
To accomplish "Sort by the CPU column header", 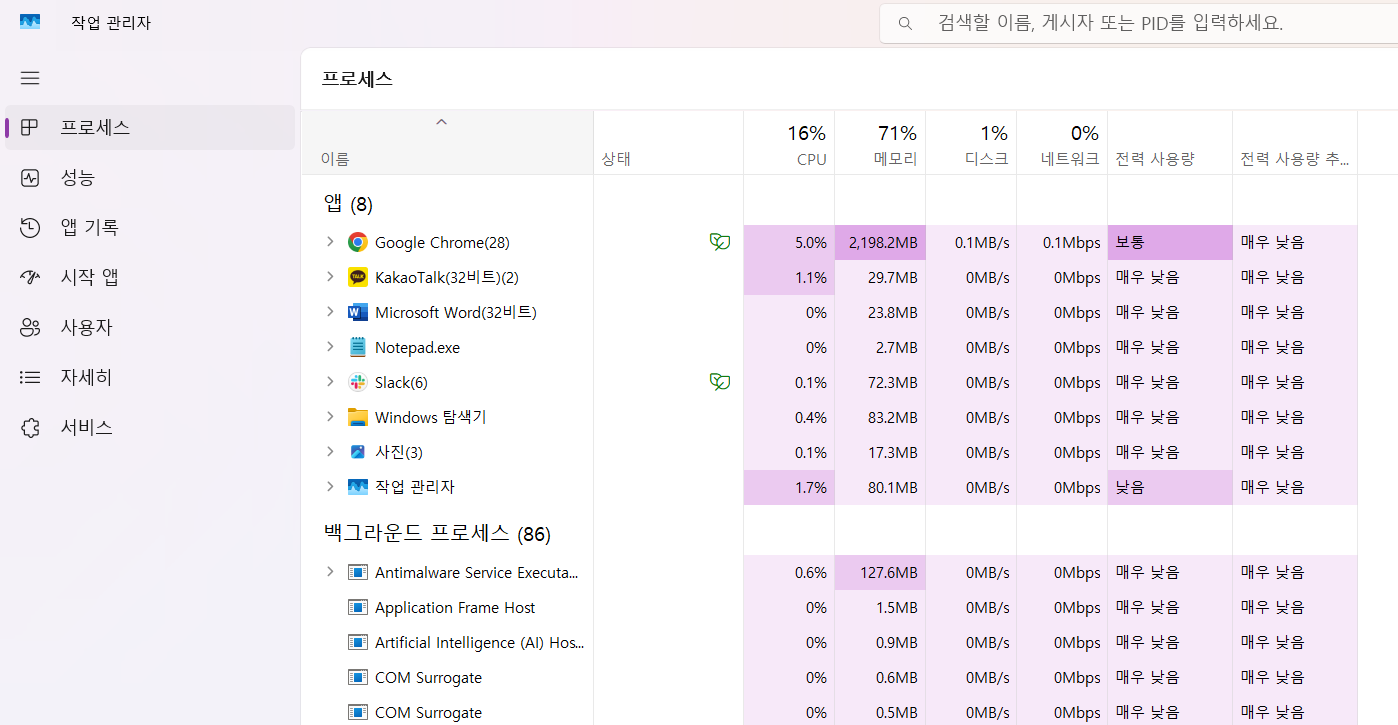I will pos(789,143).
